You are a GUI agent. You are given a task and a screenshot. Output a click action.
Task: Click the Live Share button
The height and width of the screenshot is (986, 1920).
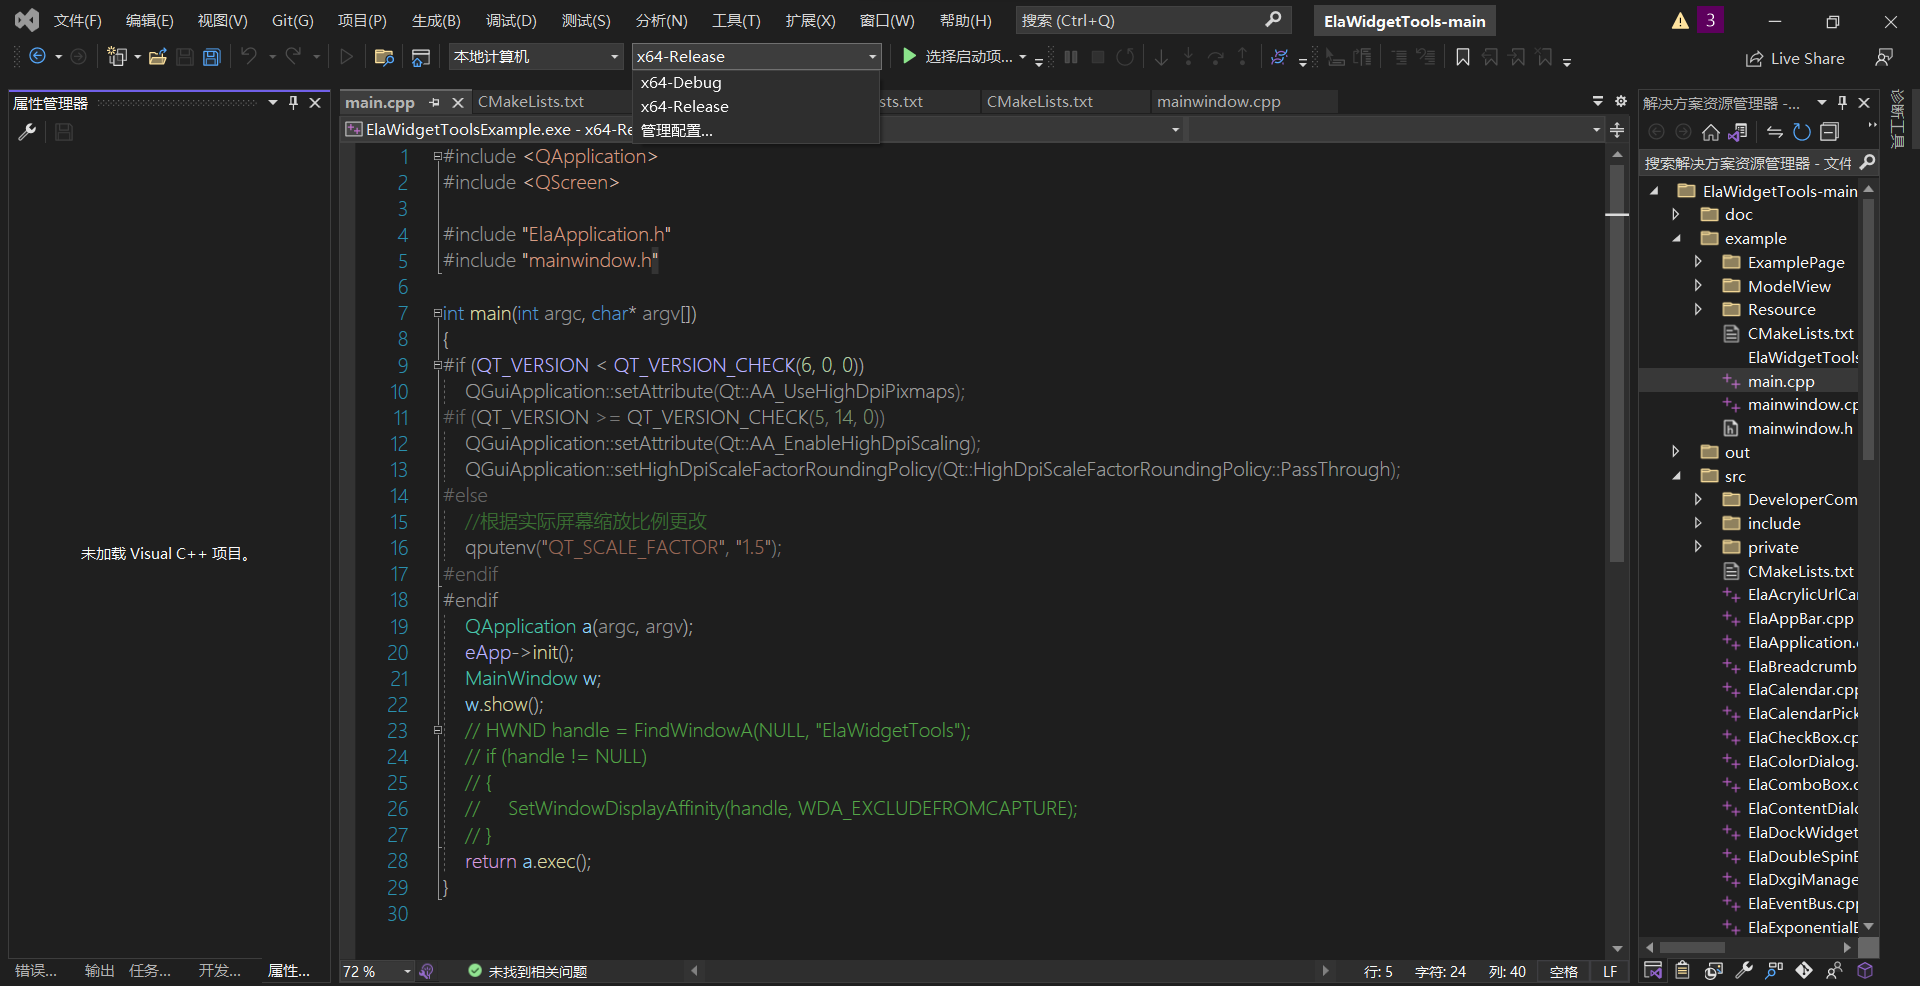pyautogui.click(x=1795, y=59)
